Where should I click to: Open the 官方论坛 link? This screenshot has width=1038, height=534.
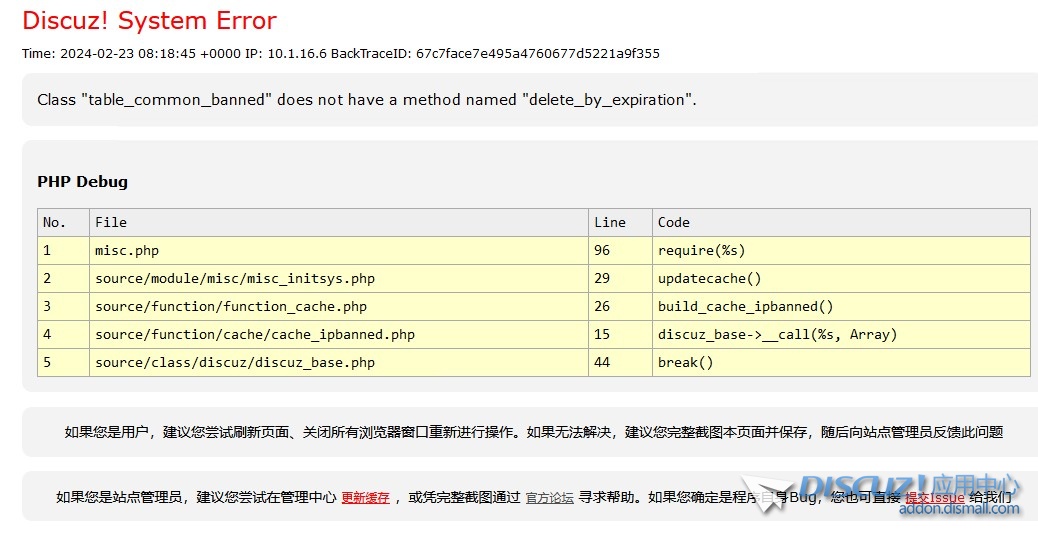point(549,497)
